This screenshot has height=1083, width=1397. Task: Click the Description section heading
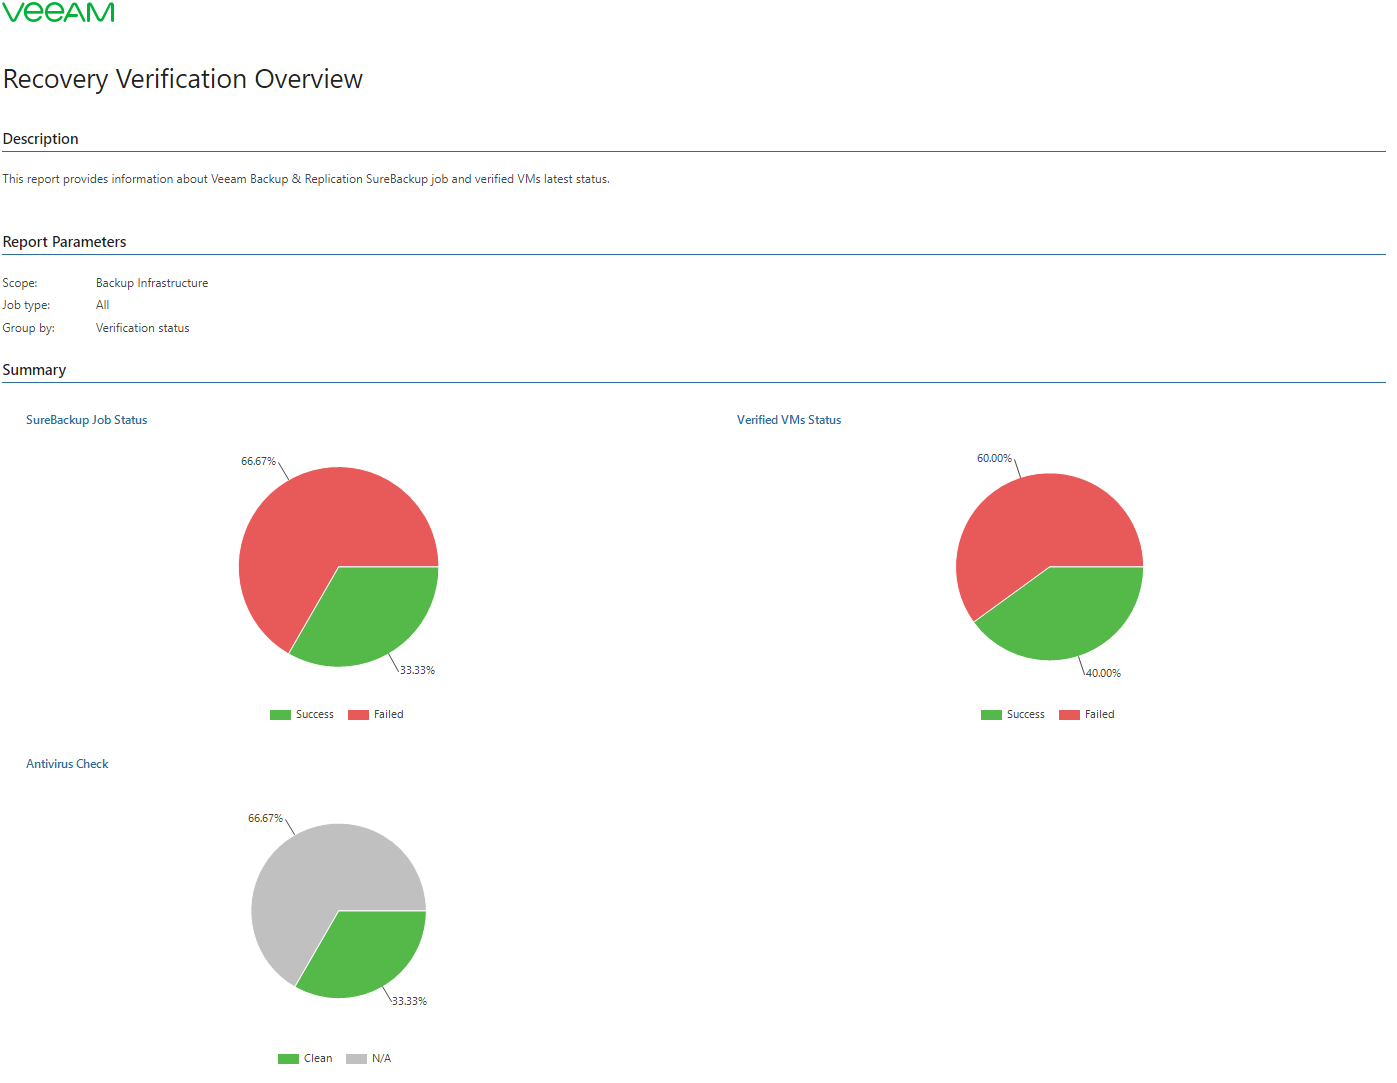pos(41,139)
